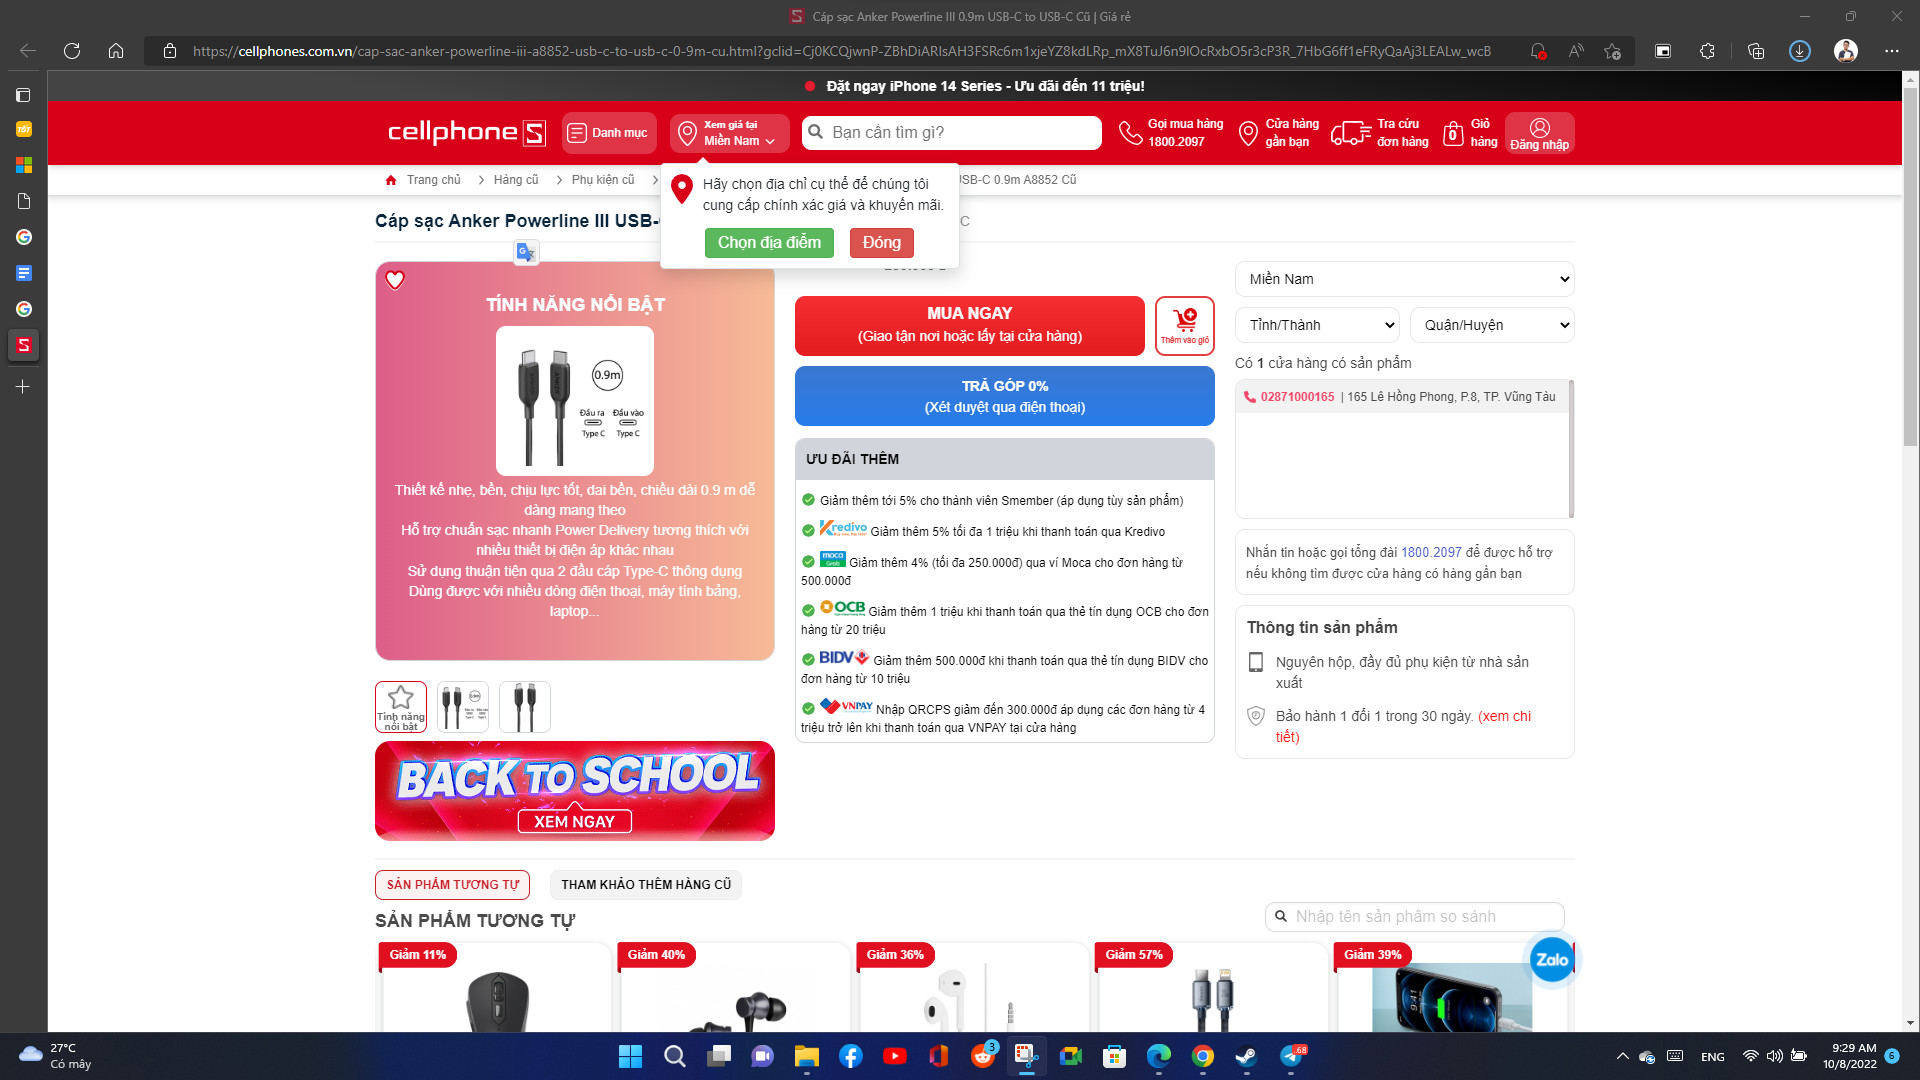This screenshot has height=1080, width=1920.
Task: Click the Thêm vào giỏ add-to-cart icon
Action: click(1185, 326)
